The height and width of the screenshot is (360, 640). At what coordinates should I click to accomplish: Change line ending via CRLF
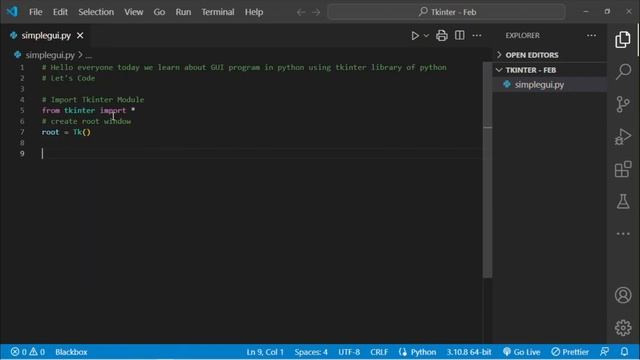[x=379, y=352]
